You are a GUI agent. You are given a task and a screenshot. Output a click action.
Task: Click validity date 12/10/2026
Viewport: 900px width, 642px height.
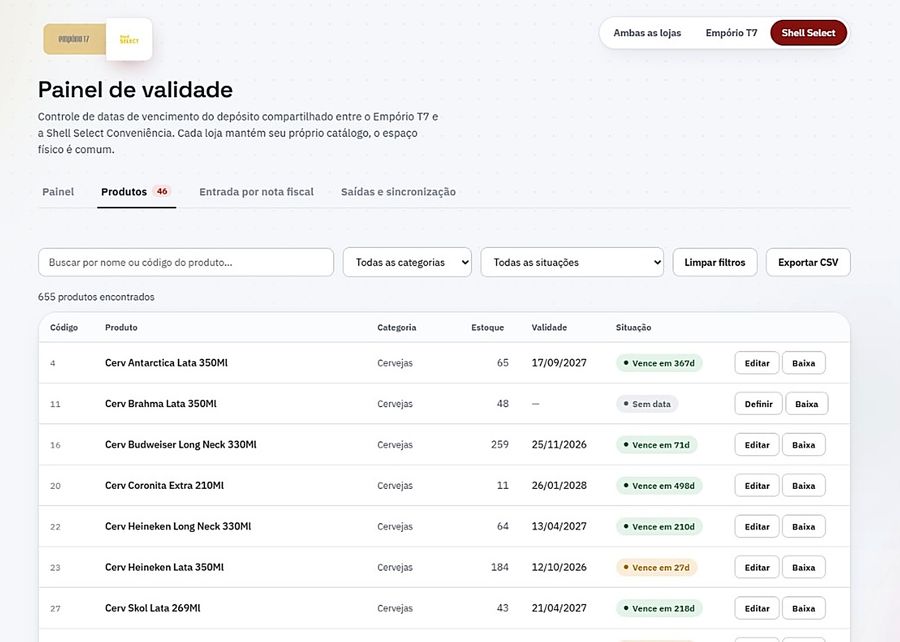[x=559, y=567]
